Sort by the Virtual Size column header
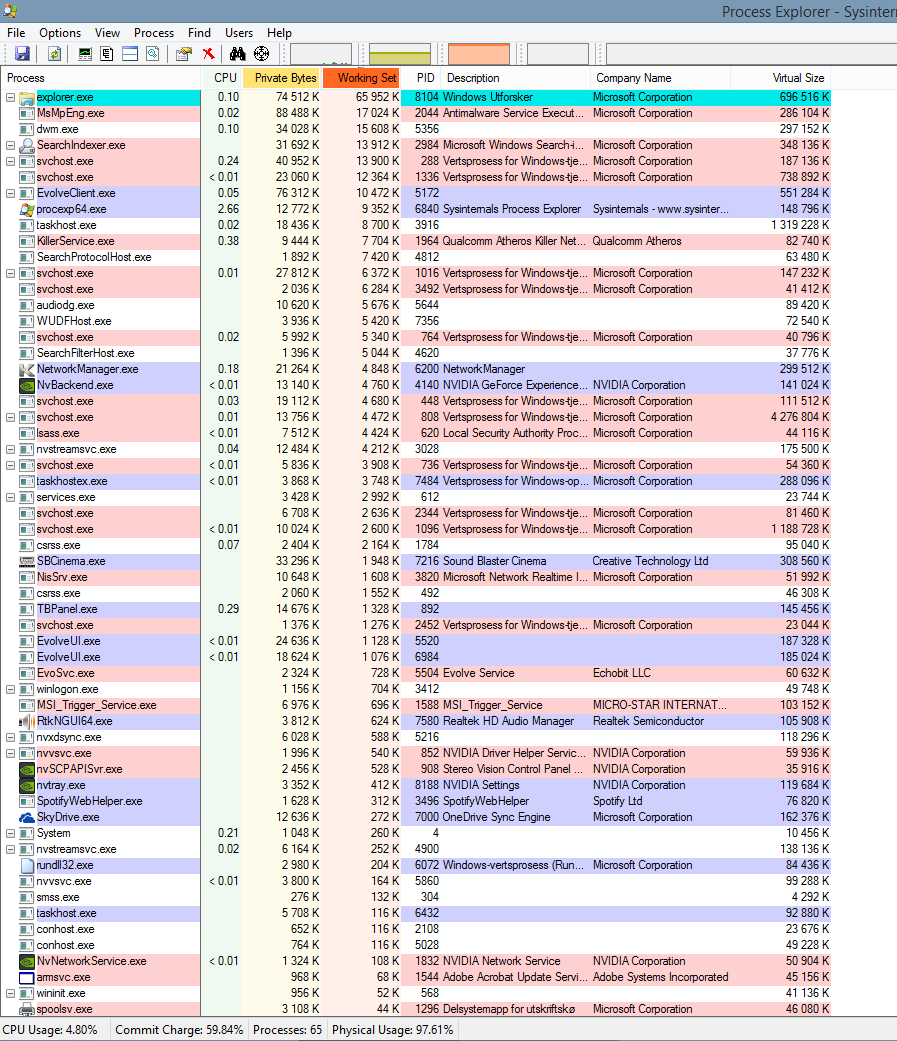The image size is (897, 1041). pos(781,78)
